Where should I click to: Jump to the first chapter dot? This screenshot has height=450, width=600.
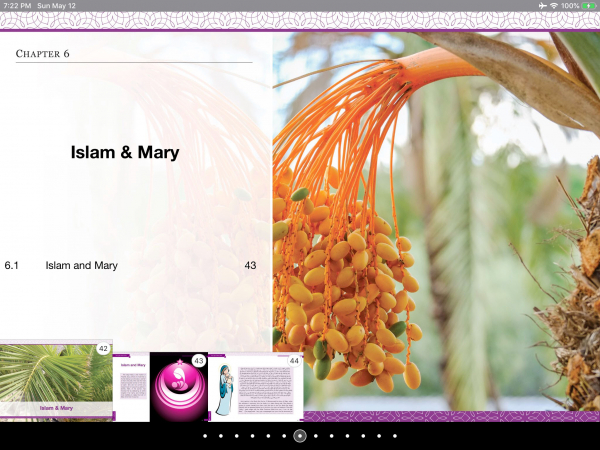[204, 436]
